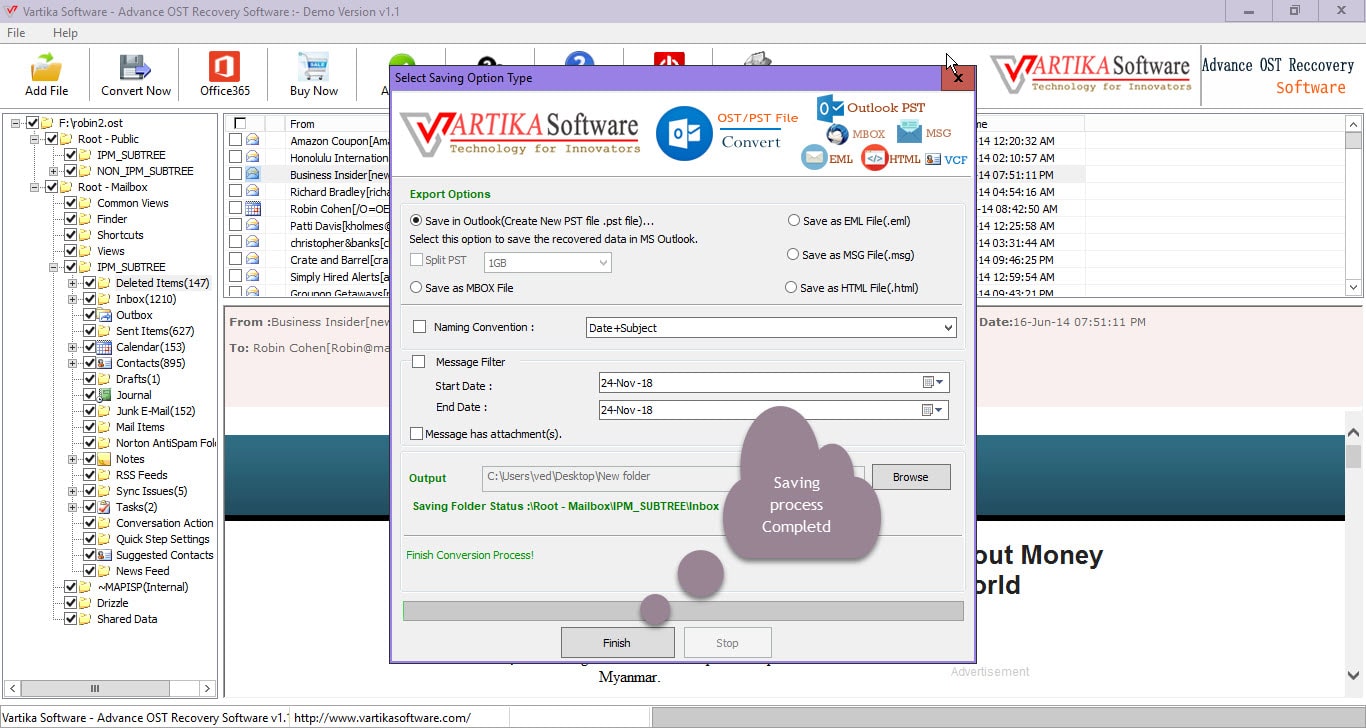Select the Richard Bradley email row

[x=339, y=192]
